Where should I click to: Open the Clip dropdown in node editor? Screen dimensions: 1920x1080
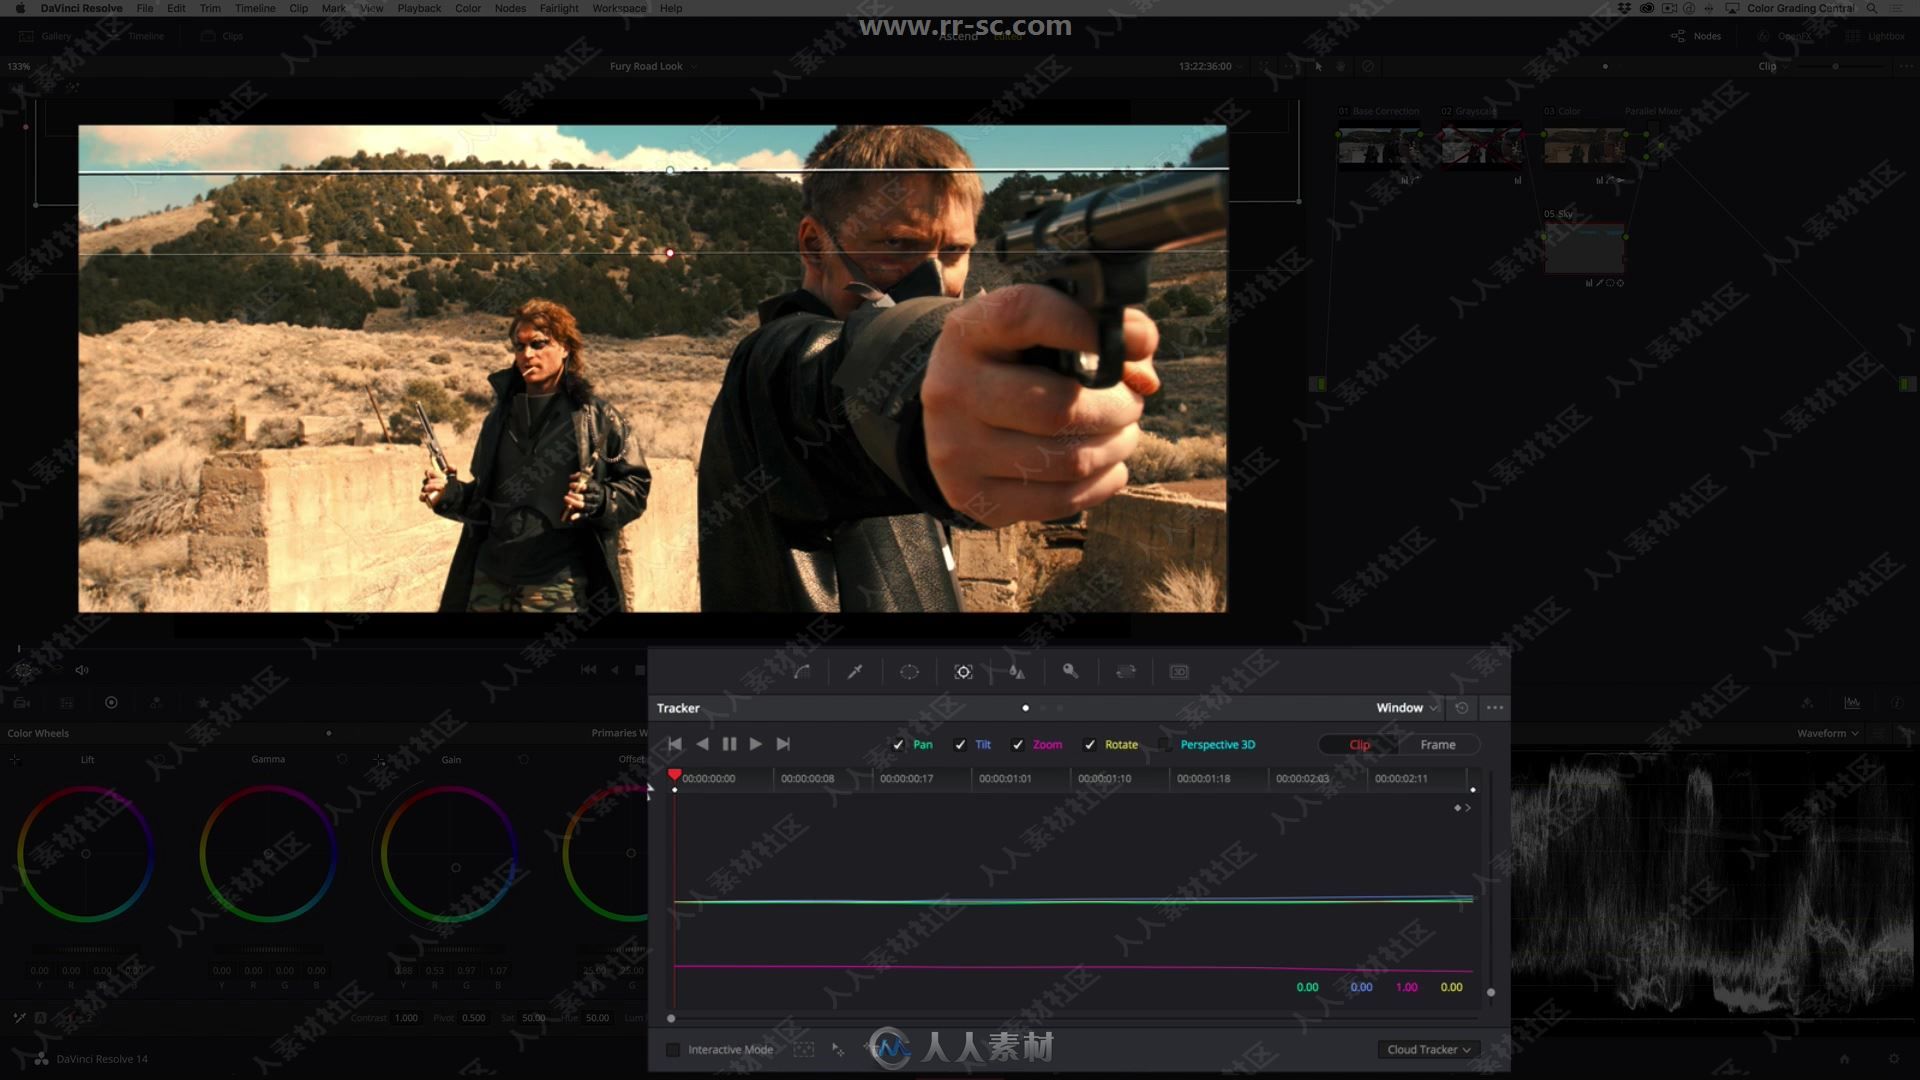pyautogui.click(x=1773, y=66)
